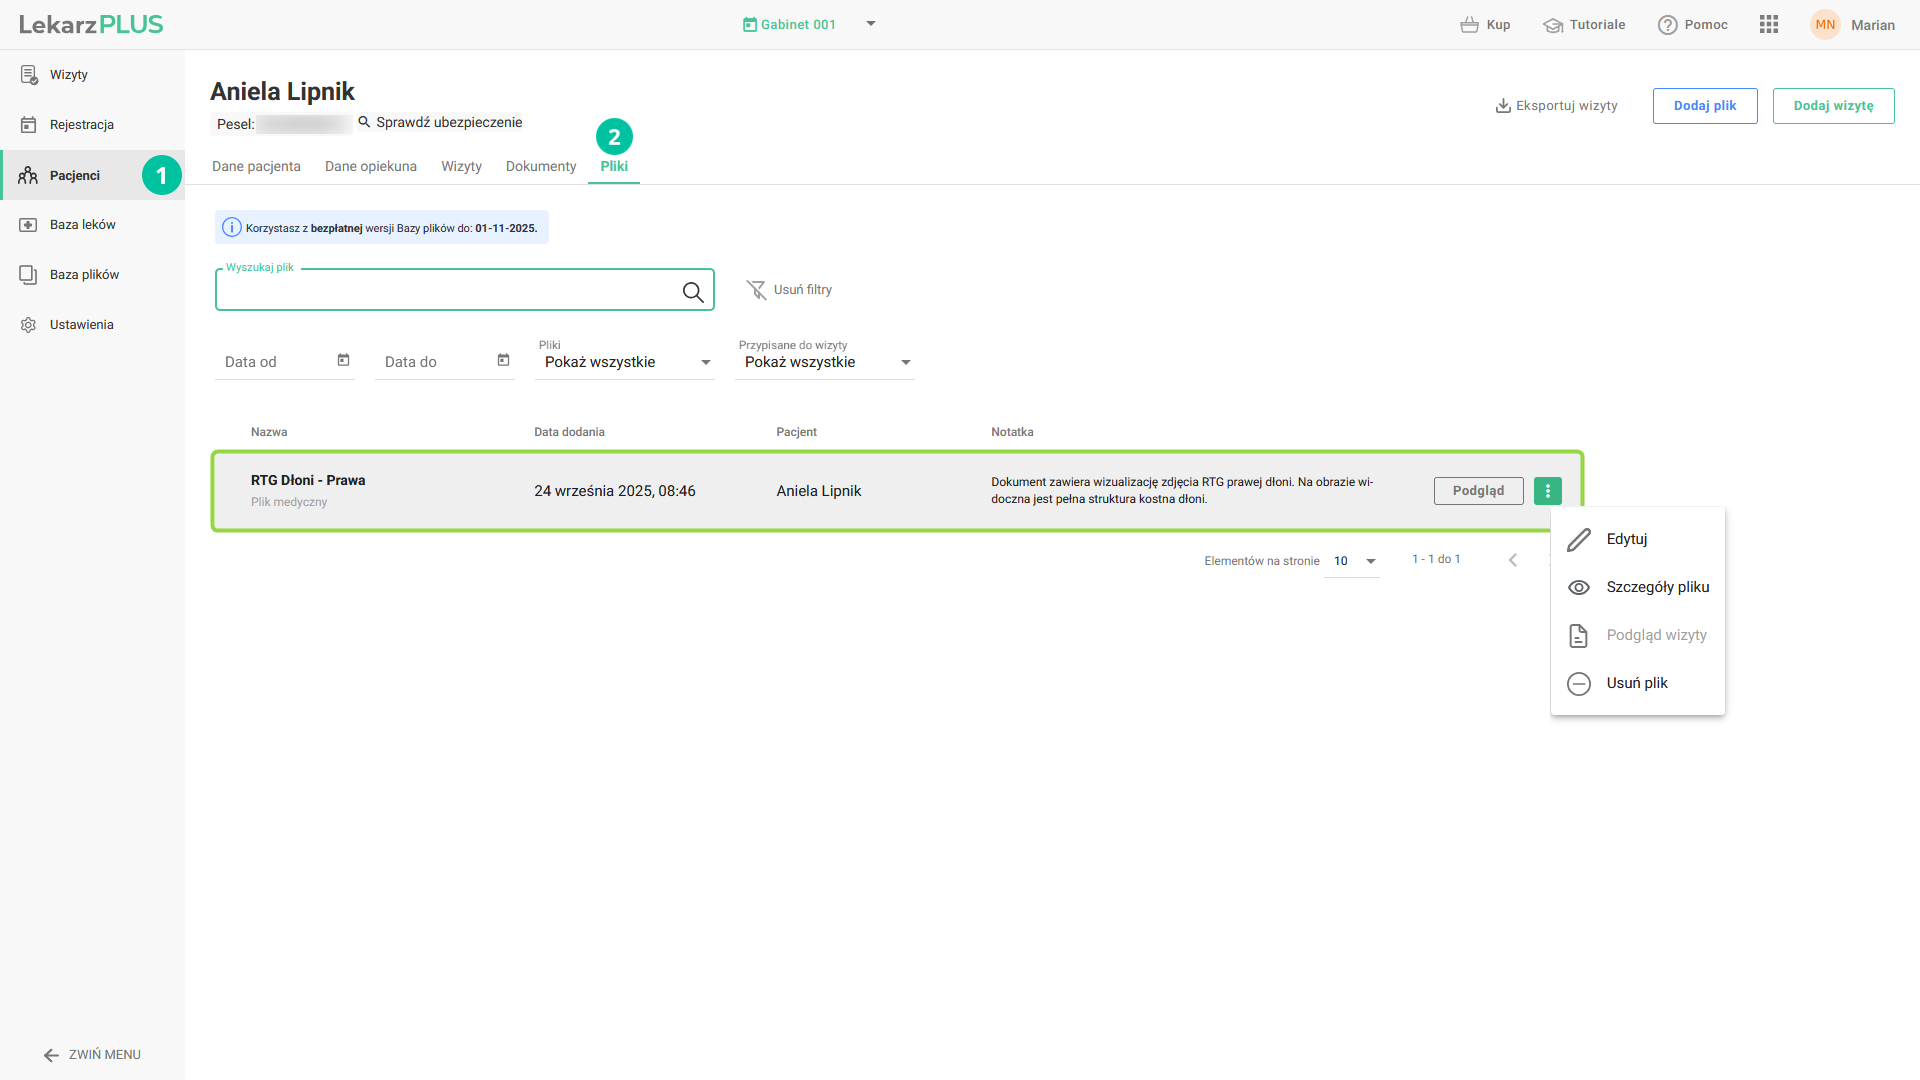Switch to the Dokumenty tab

click(x=540, y=166)
